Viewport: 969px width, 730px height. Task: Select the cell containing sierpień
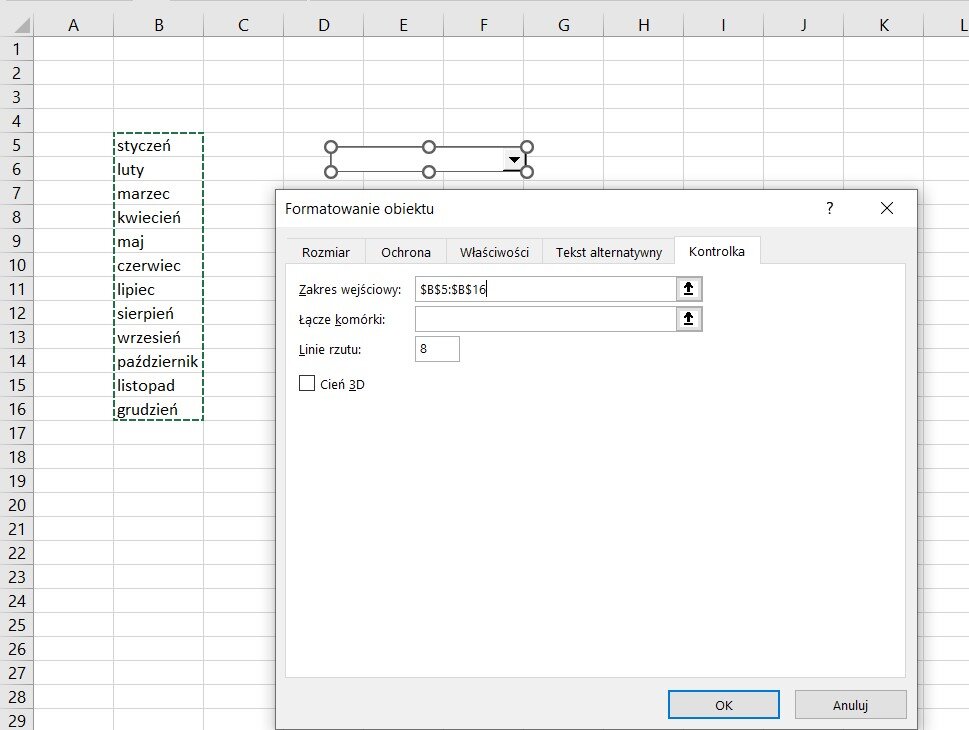159,313
